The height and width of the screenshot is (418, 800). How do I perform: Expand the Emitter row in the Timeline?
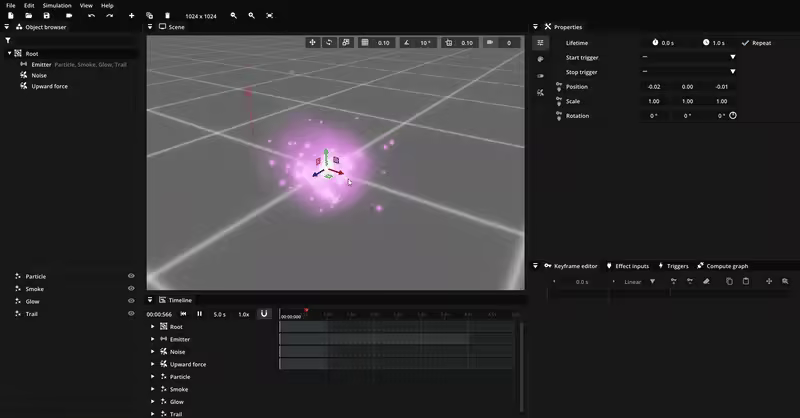click(153, 339)
